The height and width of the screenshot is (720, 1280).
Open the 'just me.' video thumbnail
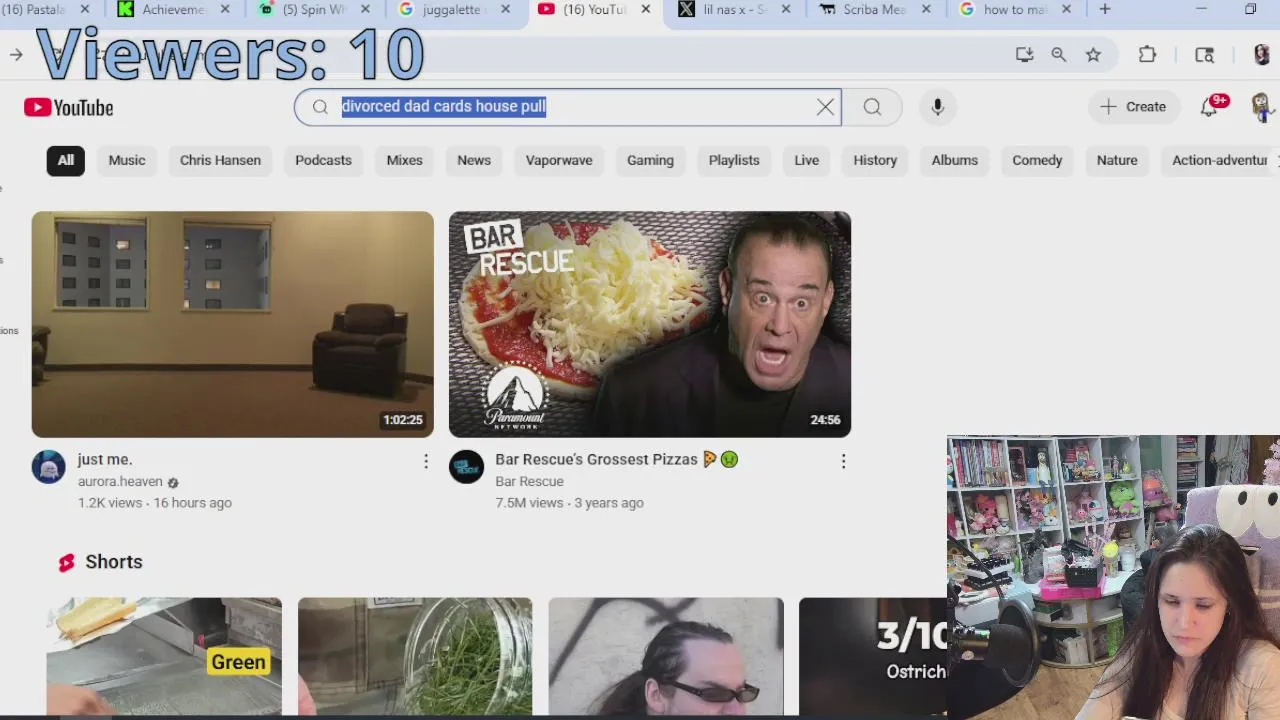(x=232, y=324)
